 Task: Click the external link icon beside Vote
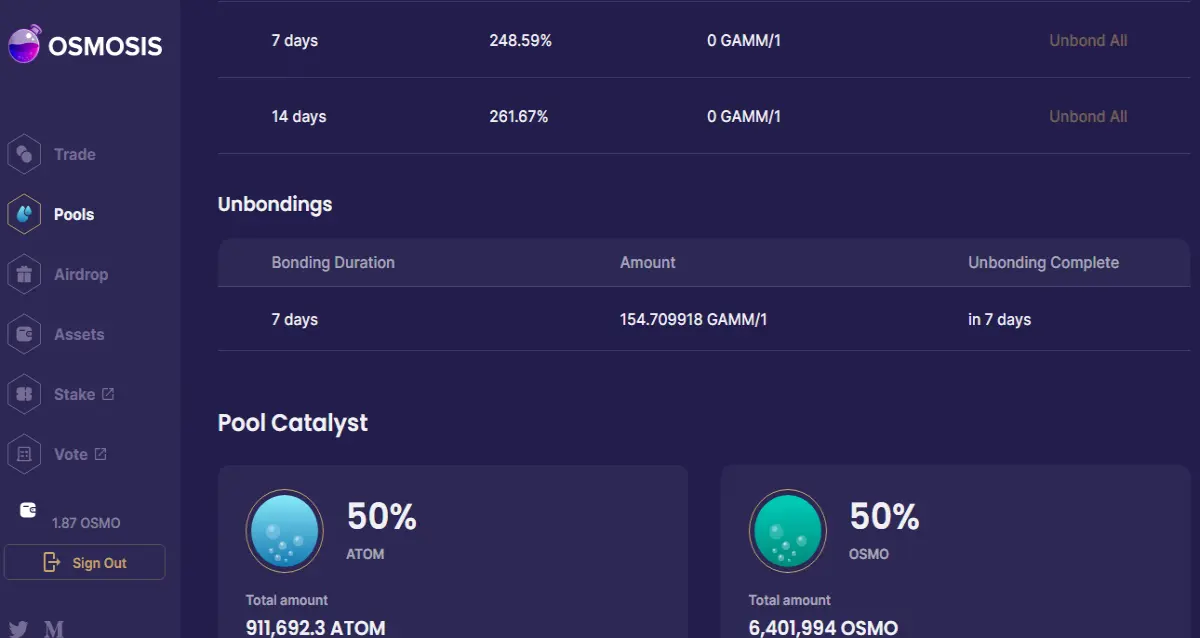(x=100, y=454)
